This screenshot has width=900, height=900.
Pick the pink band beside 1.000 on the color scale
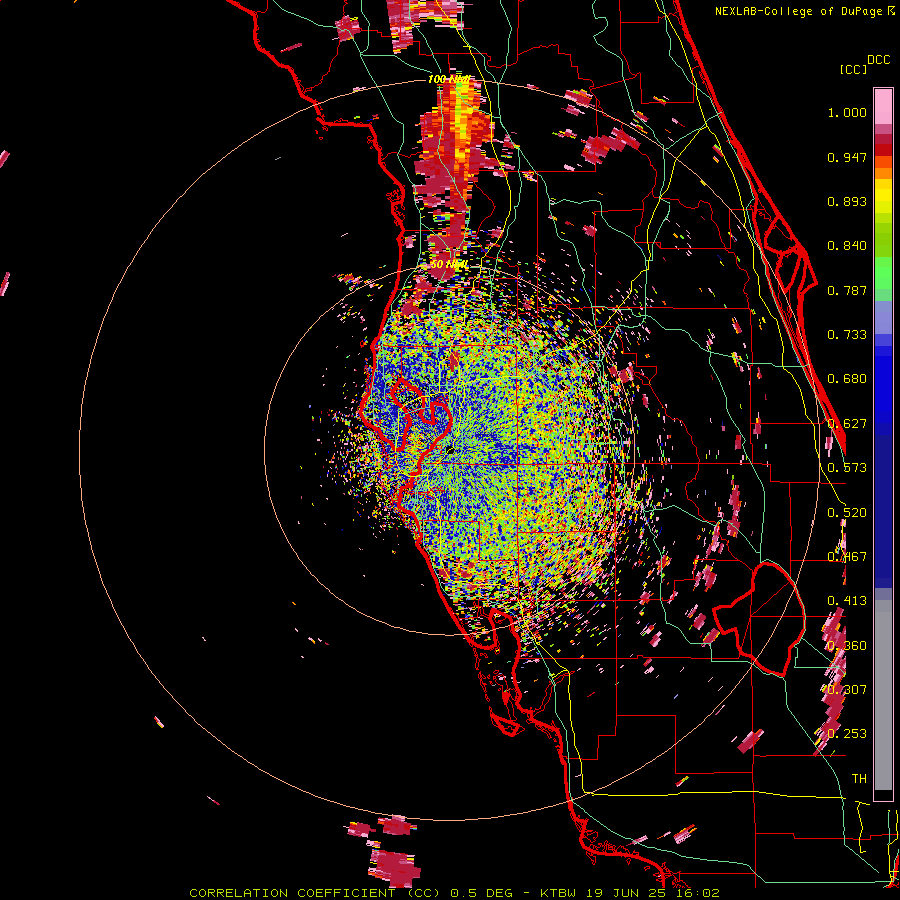[883, 107]
